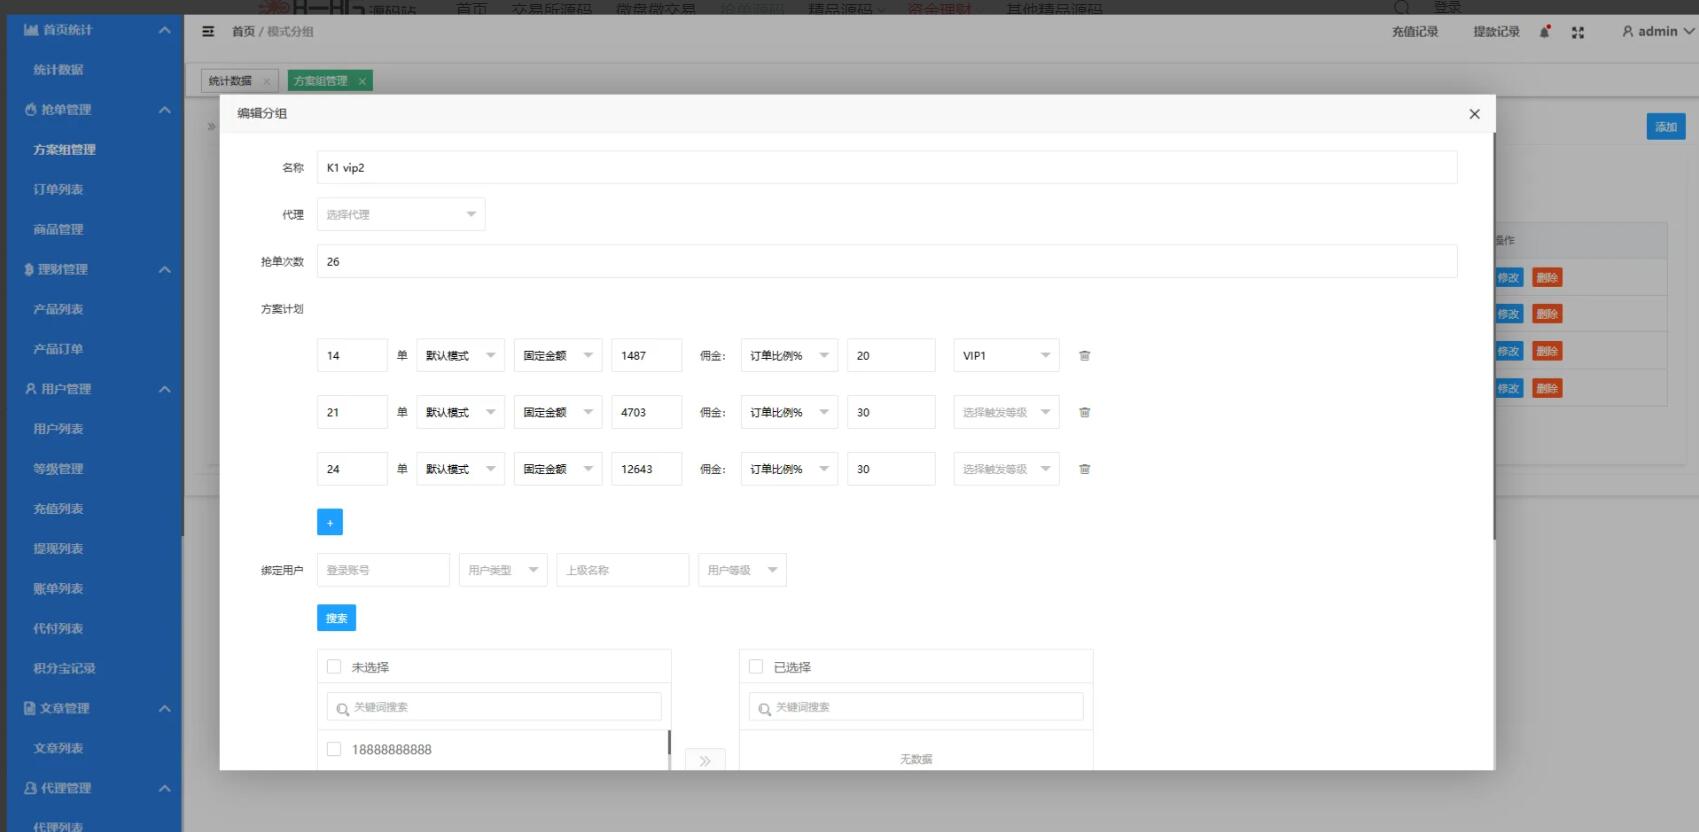1699x832 pixels.
Task: Tick the checkbox for user 18888888888
Action: pyautogui.click(x=334, y=749)
